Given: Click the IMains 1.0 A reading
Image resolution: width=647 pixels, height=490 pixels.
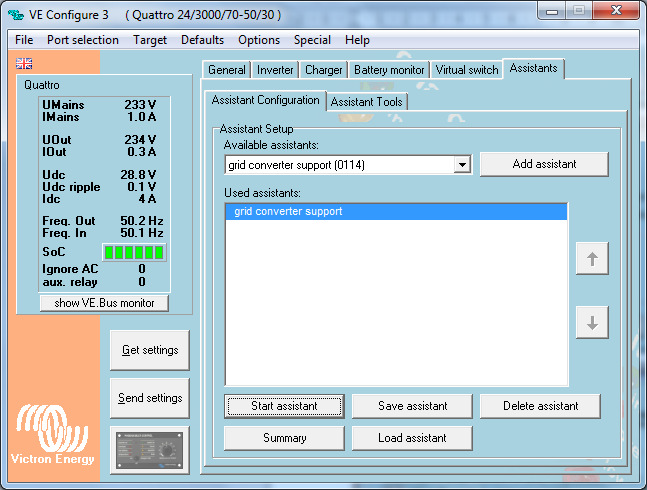Looking at the screenshot, I should [x=142, y=117].
